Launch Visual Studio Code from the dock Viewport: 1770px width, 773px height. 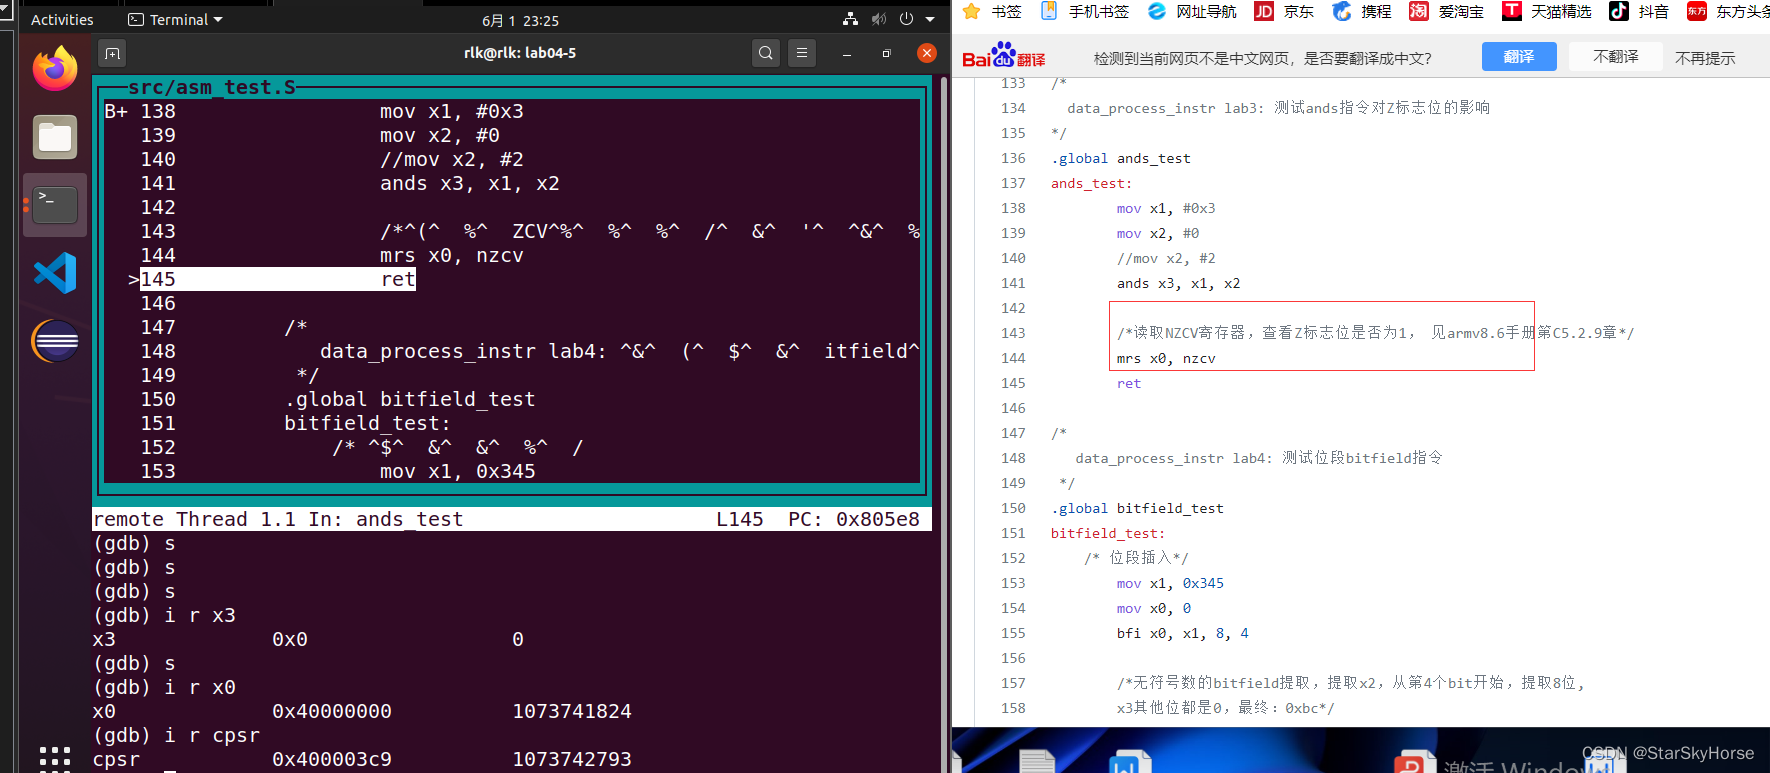tap(55, 273)
